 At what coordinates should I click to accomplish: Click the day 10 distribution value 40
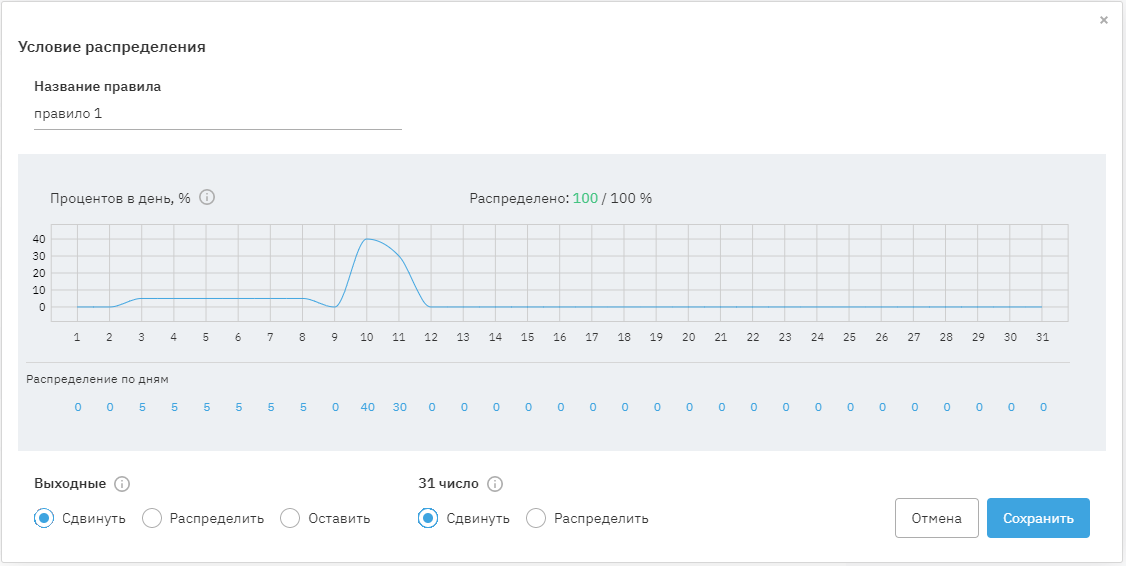pos(367,407)
